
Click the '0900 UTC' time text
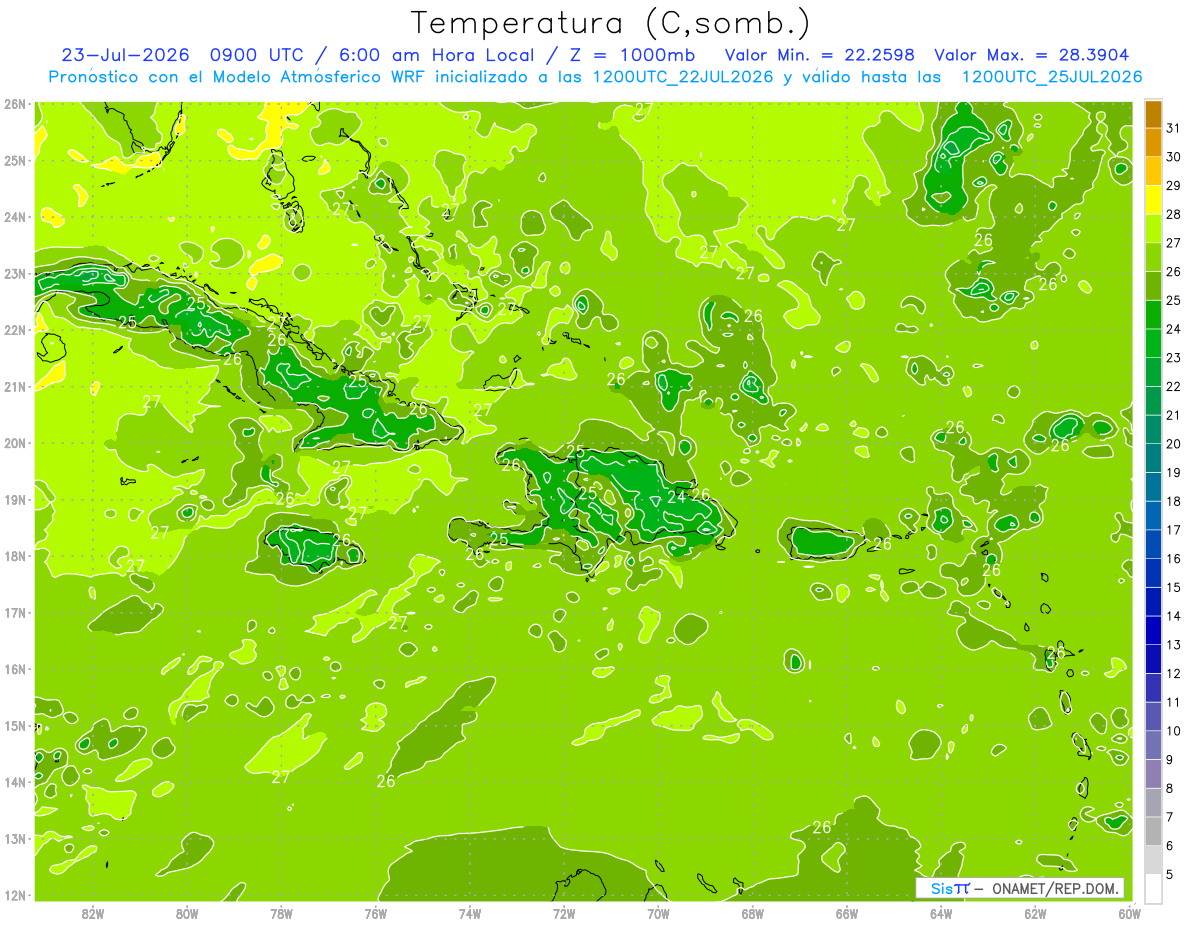coord(256,55)
